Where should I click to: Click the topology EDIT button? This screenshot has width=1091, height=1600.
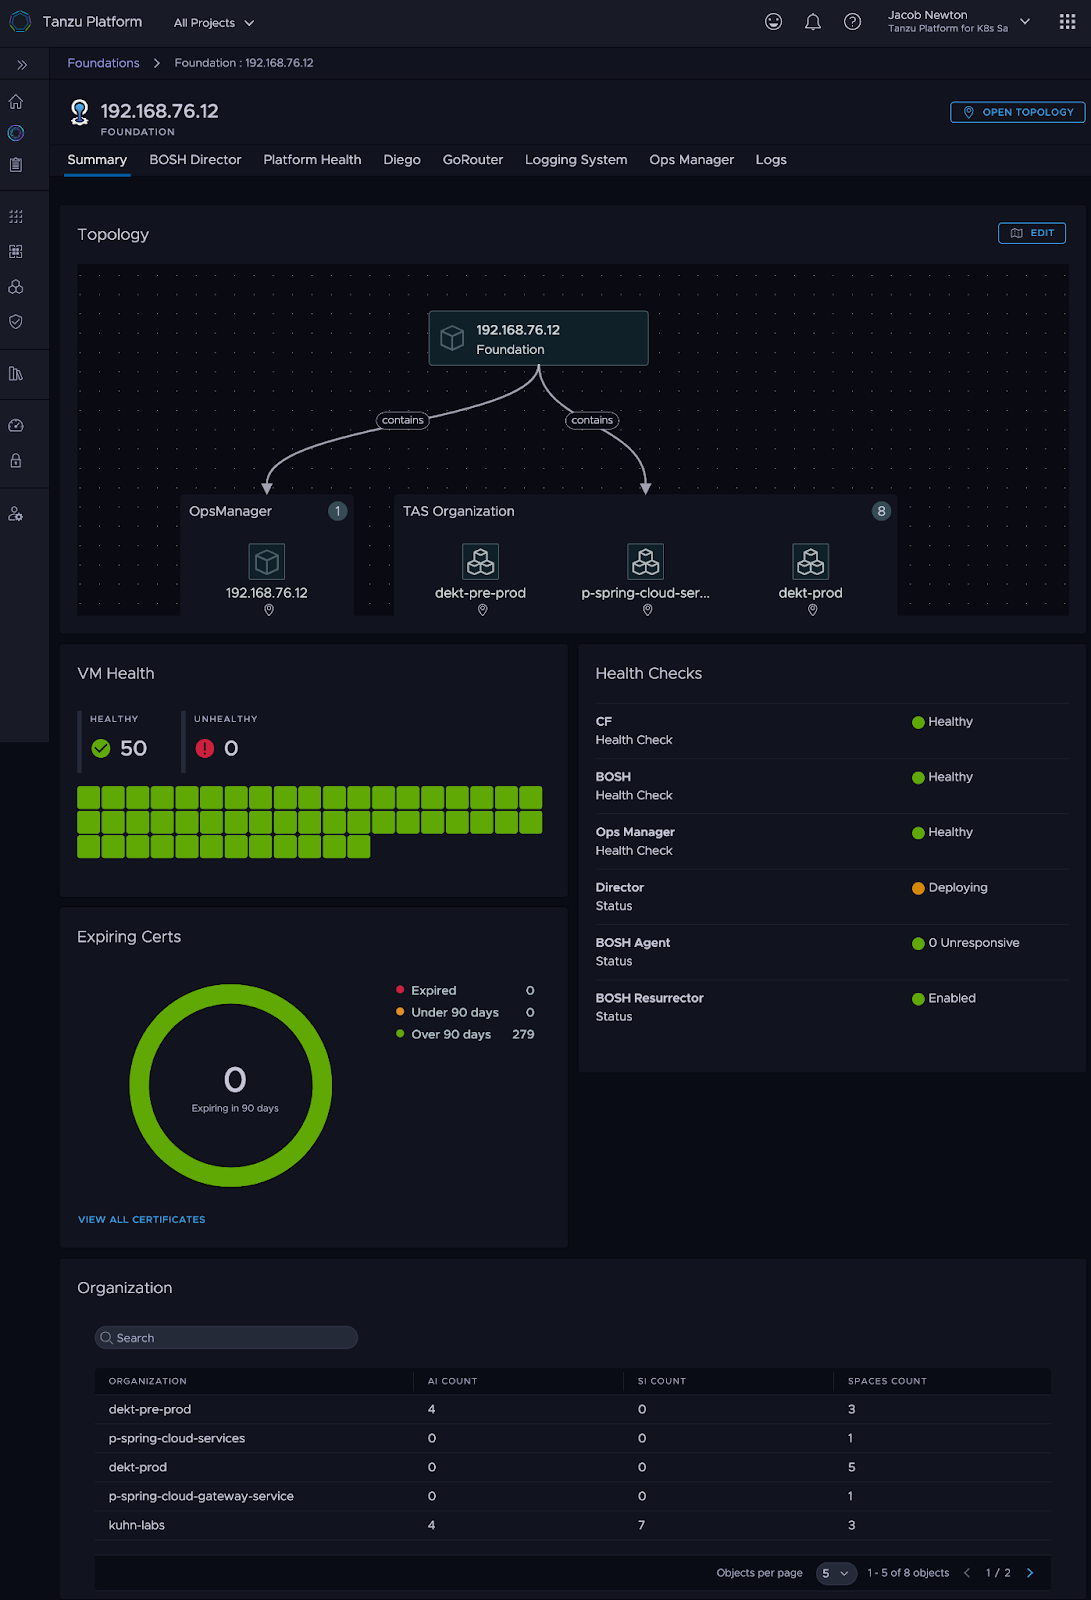click(x=1032, y=233)
